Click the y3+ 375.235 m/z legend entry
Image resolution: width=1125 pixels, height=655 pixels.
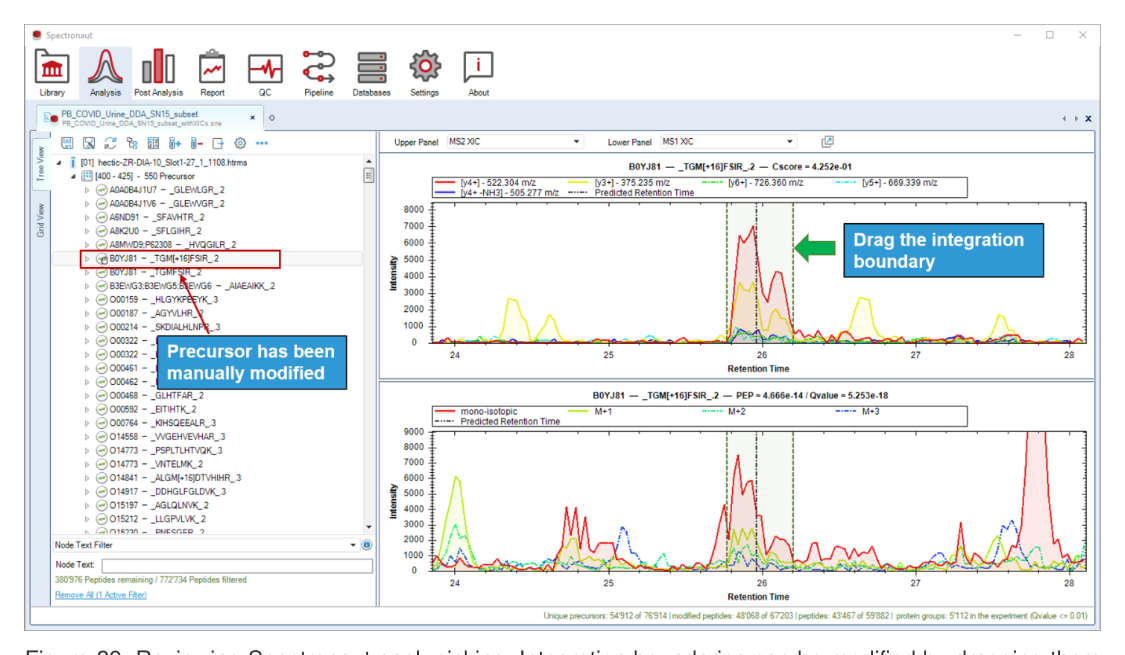[x=619, y=183]
